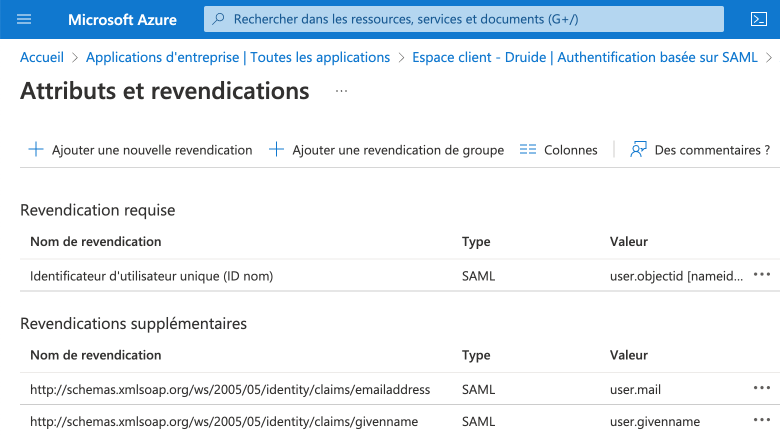This screenshot has height=435, width=780.
Task: Open the Colonnes column chooser
Action: [x=570, y=150]
